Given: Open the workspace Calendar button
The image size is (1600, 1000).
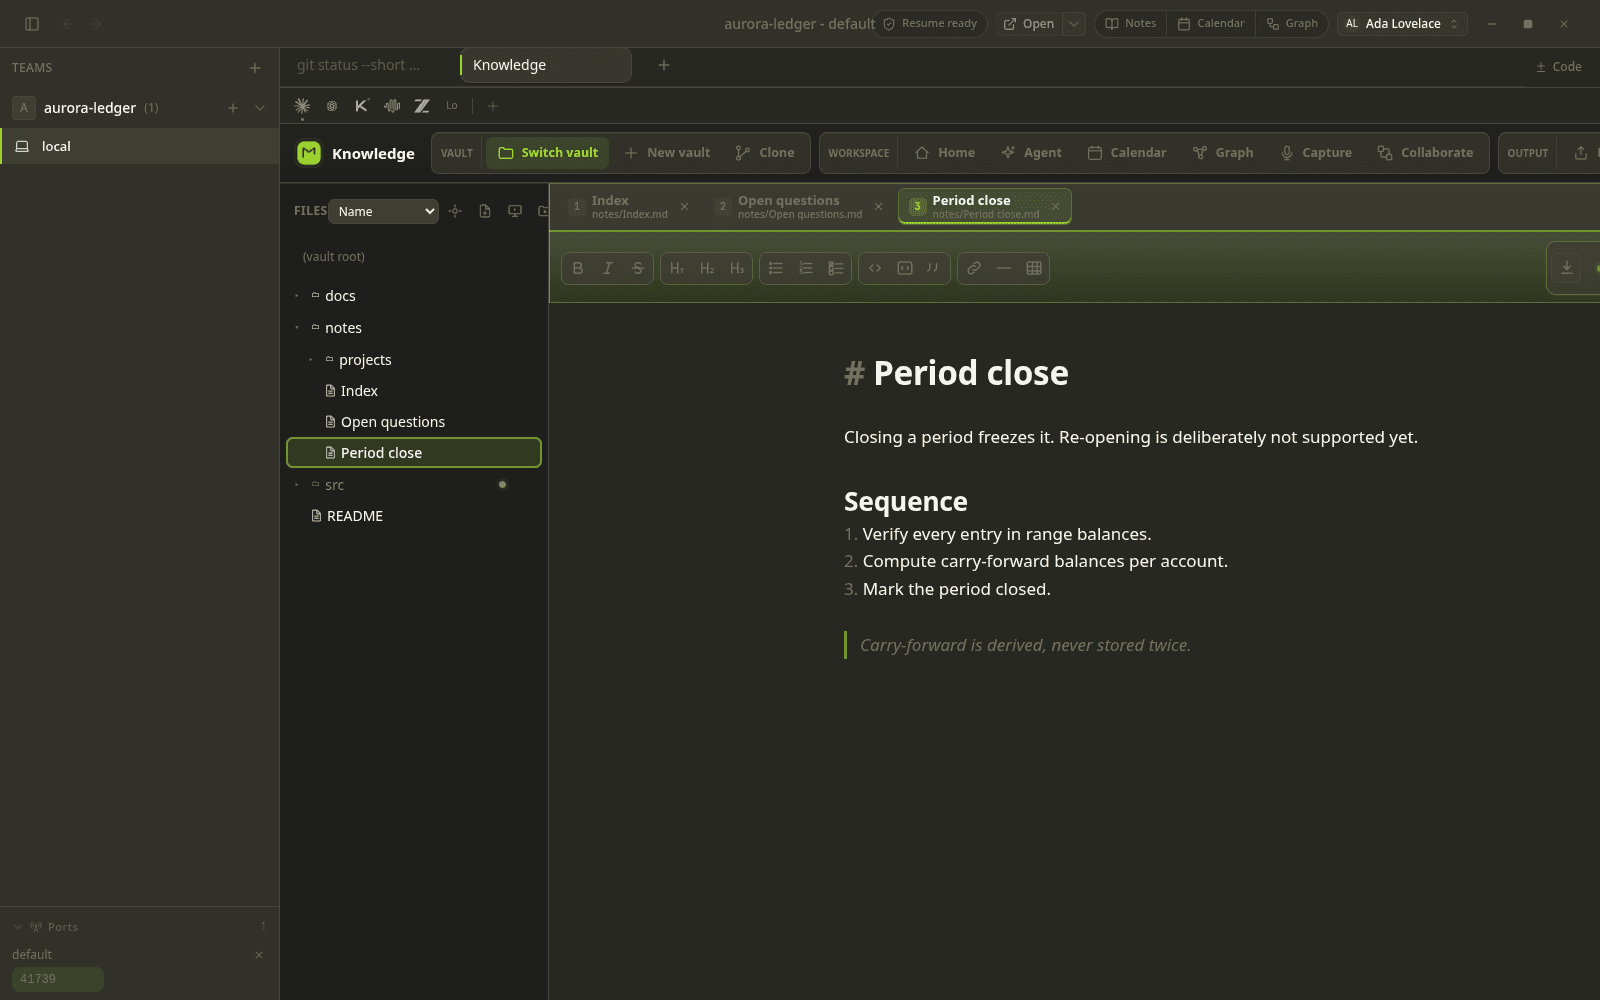Looking at the screenshot, I should (x=1127, y=153).
